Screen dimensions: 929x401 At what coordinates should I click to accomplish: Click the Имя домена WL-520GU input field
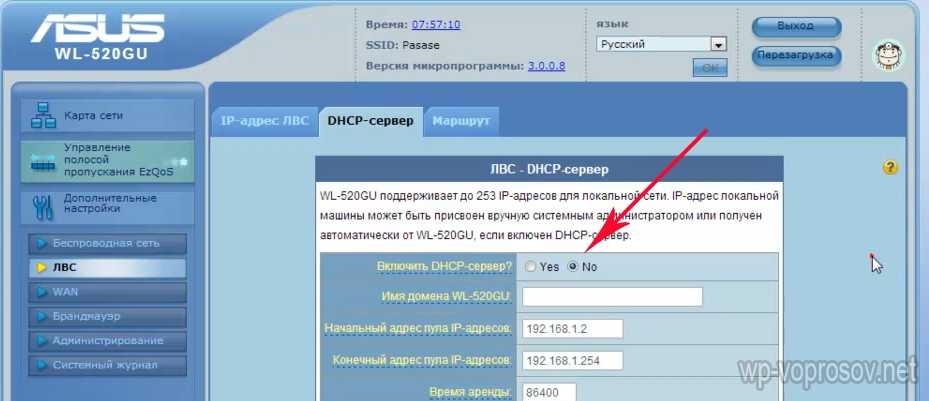click(612, 297)
